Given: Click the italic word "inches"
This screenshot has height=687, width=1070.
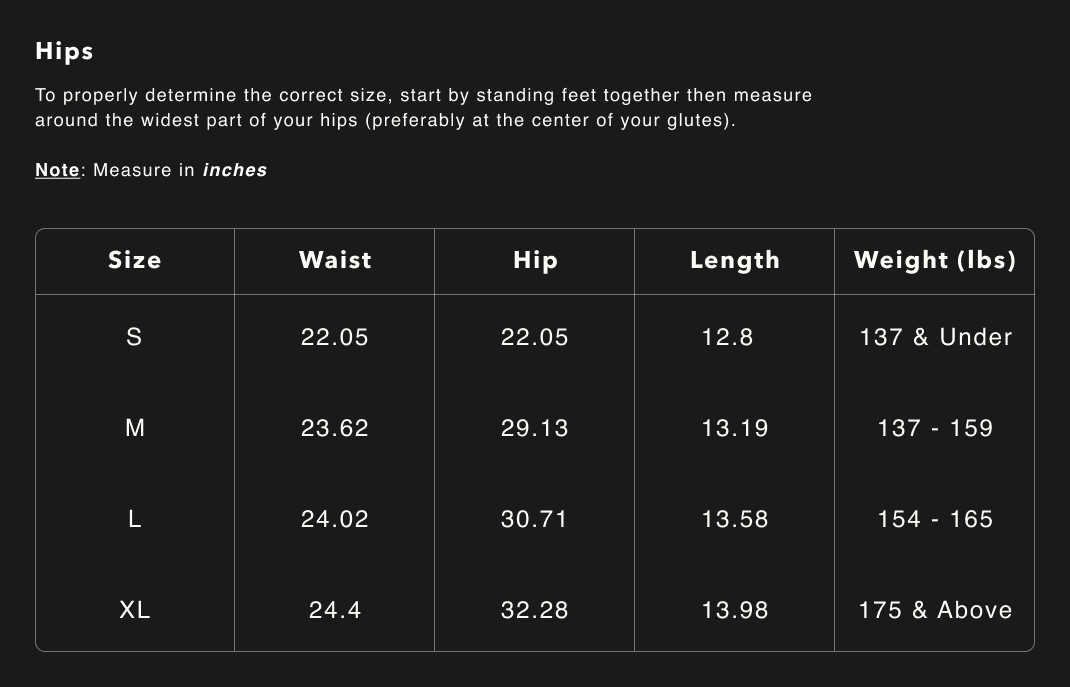Looking at the screenshot, I should 234,170.
